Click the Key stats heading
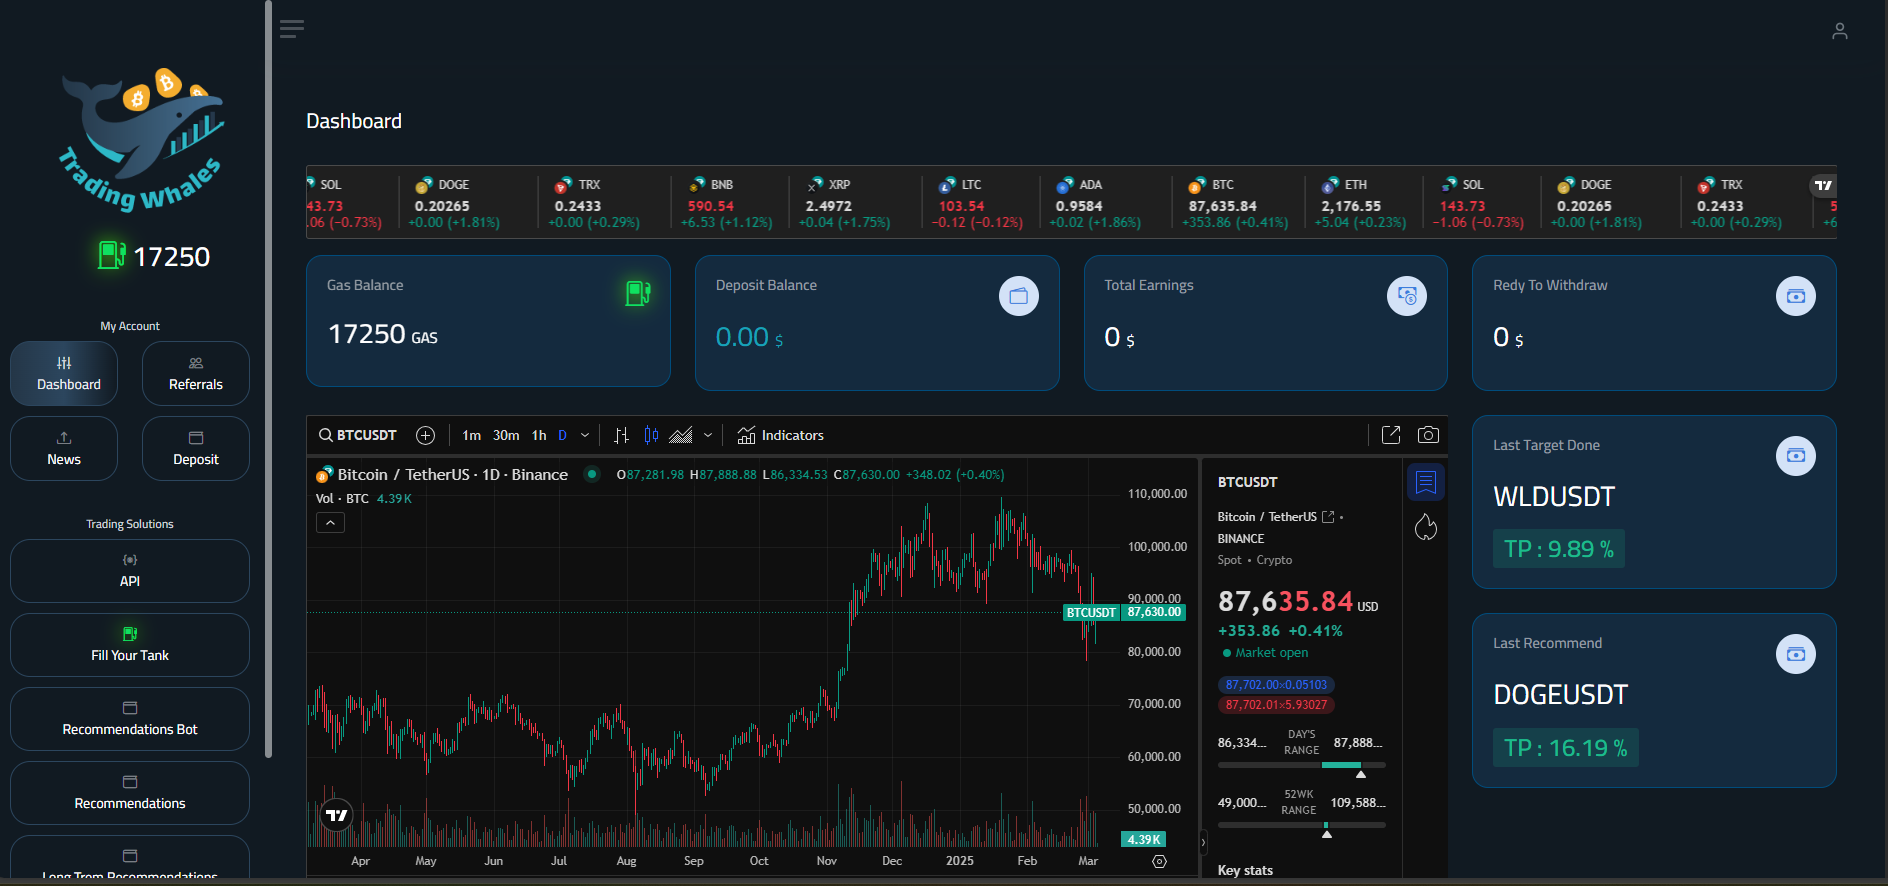 1245,870
